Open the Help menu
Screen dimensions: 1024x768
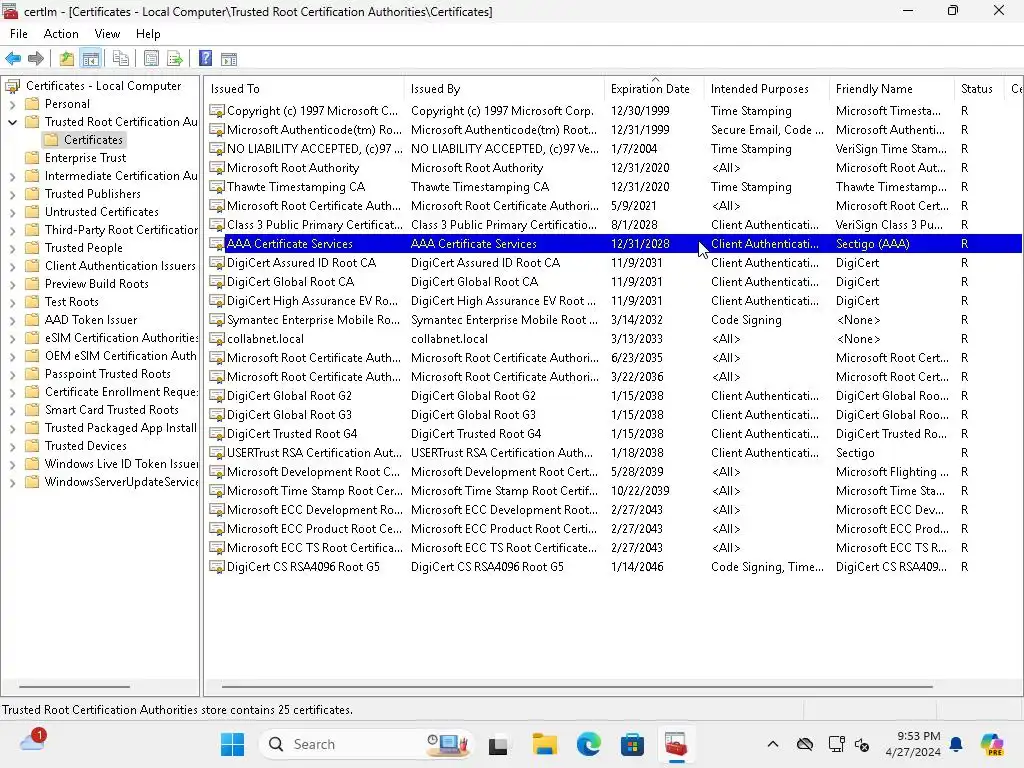coord(148,34)
